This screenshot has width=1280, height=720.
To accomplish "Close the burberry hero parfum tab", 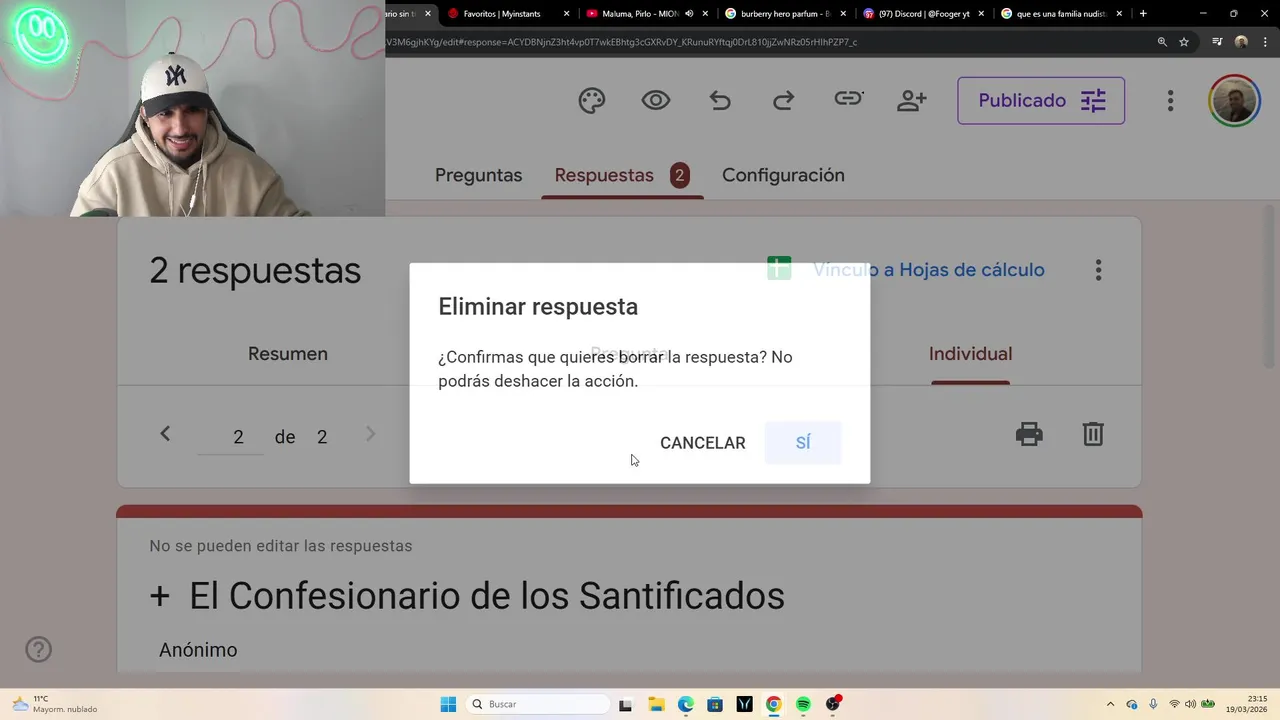I will coord(843,14).
